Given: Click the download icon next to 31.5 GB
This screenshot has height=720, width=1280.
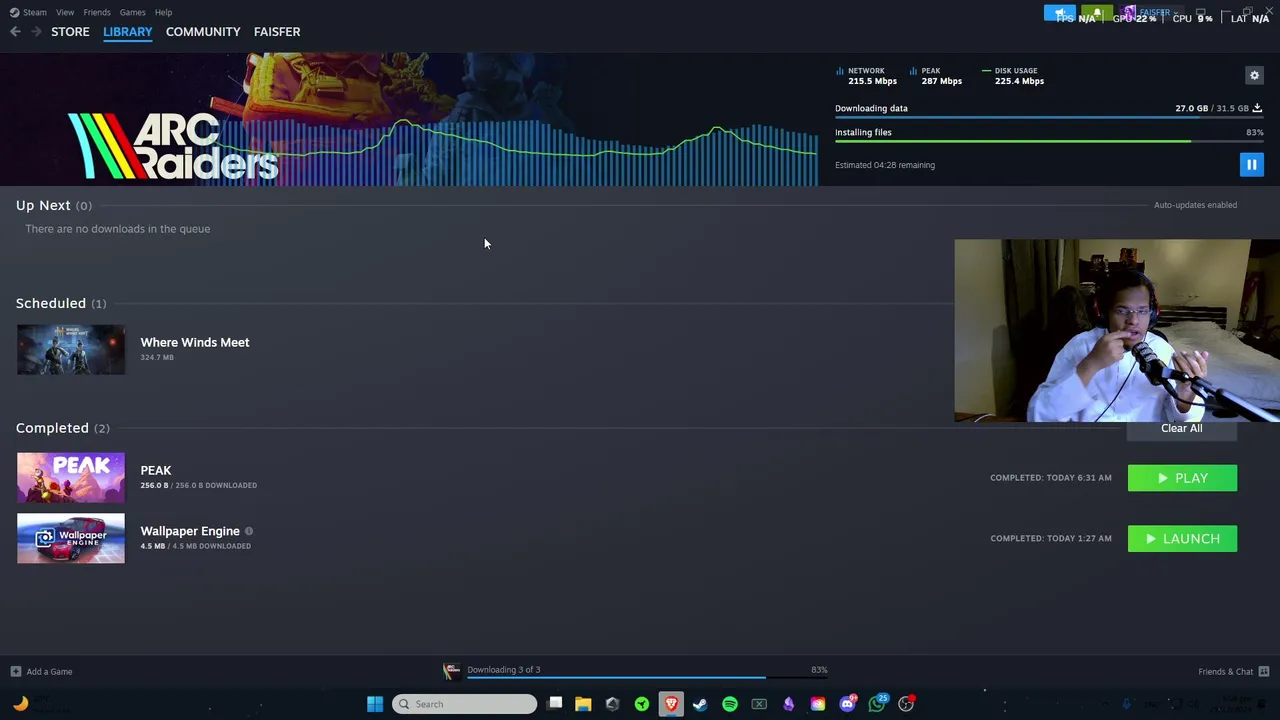Looking at the screenshot, I should pyautogui.click(x=1257, y=108).
